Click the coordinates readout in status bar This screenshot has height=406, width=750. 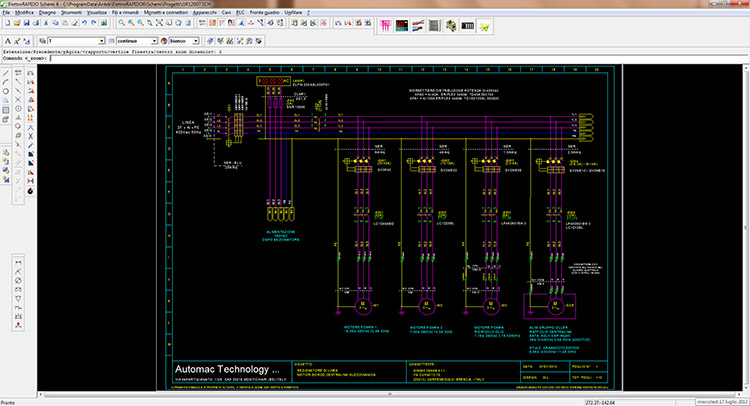[x=600, y=403]
